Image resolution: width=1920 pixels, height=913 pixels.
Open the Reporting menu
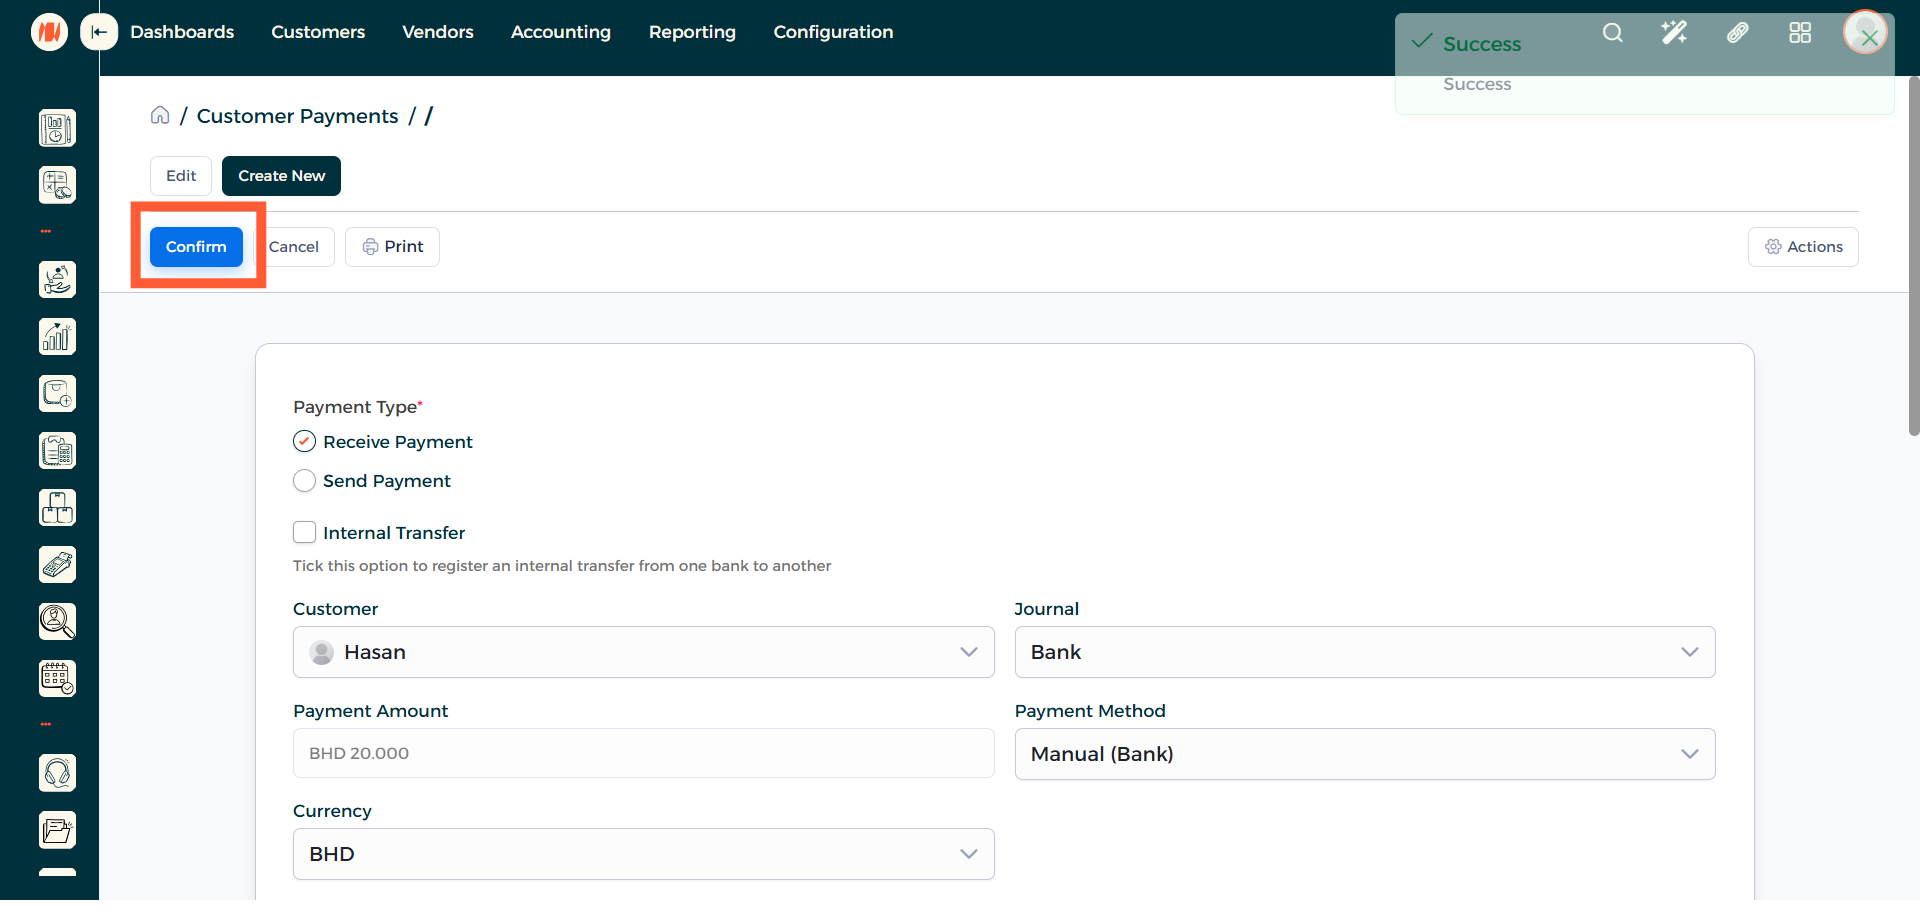point(692,32)
